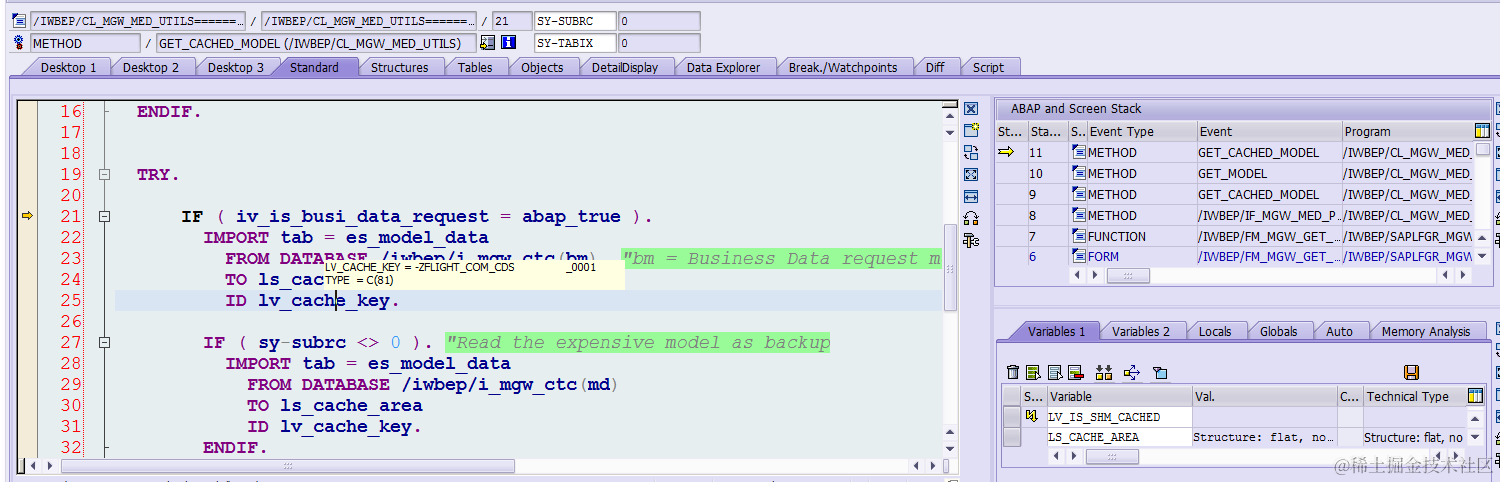Click the orange save floppy icon in Variables panel
This screenshot has height=482, width=1500.
pyautogui.click(x=1411, y=372)
